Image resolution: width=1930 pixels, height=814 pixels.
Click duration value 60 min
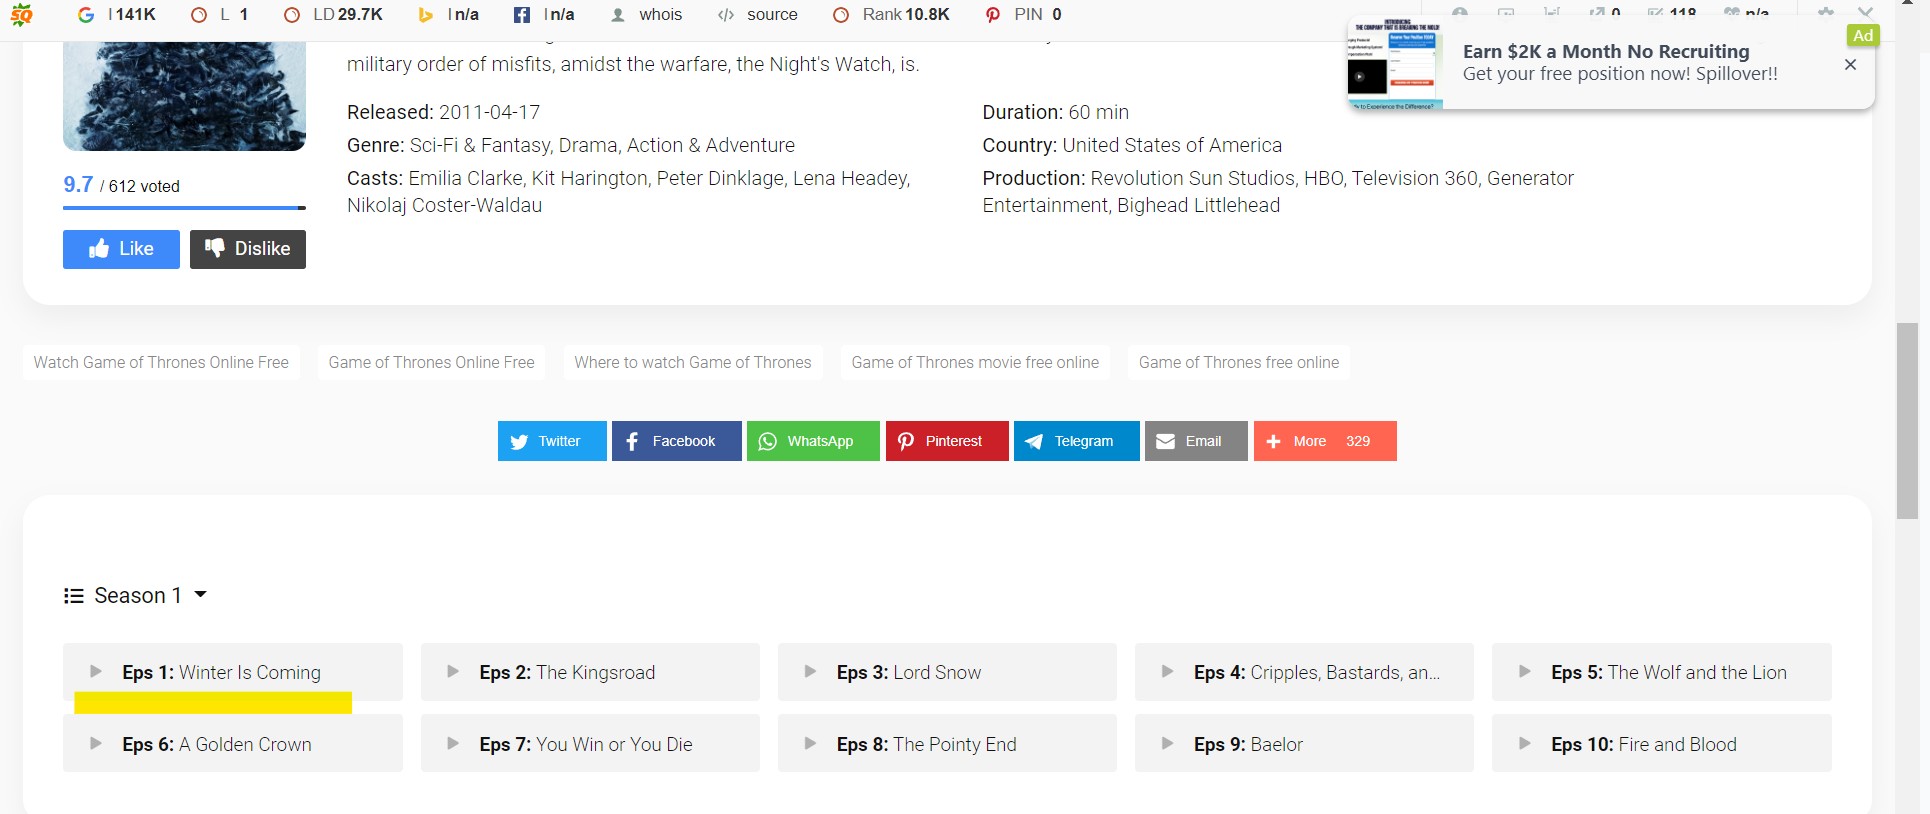(x=1098, y=112)
